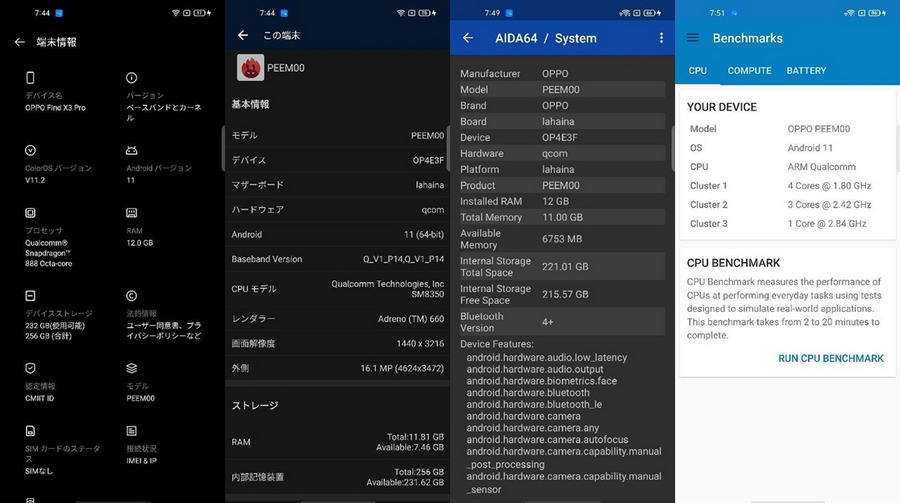The height and width of the screenshot is (503, 900).
Task: Tap the processor chip icon
Action: tap(30, 213)
